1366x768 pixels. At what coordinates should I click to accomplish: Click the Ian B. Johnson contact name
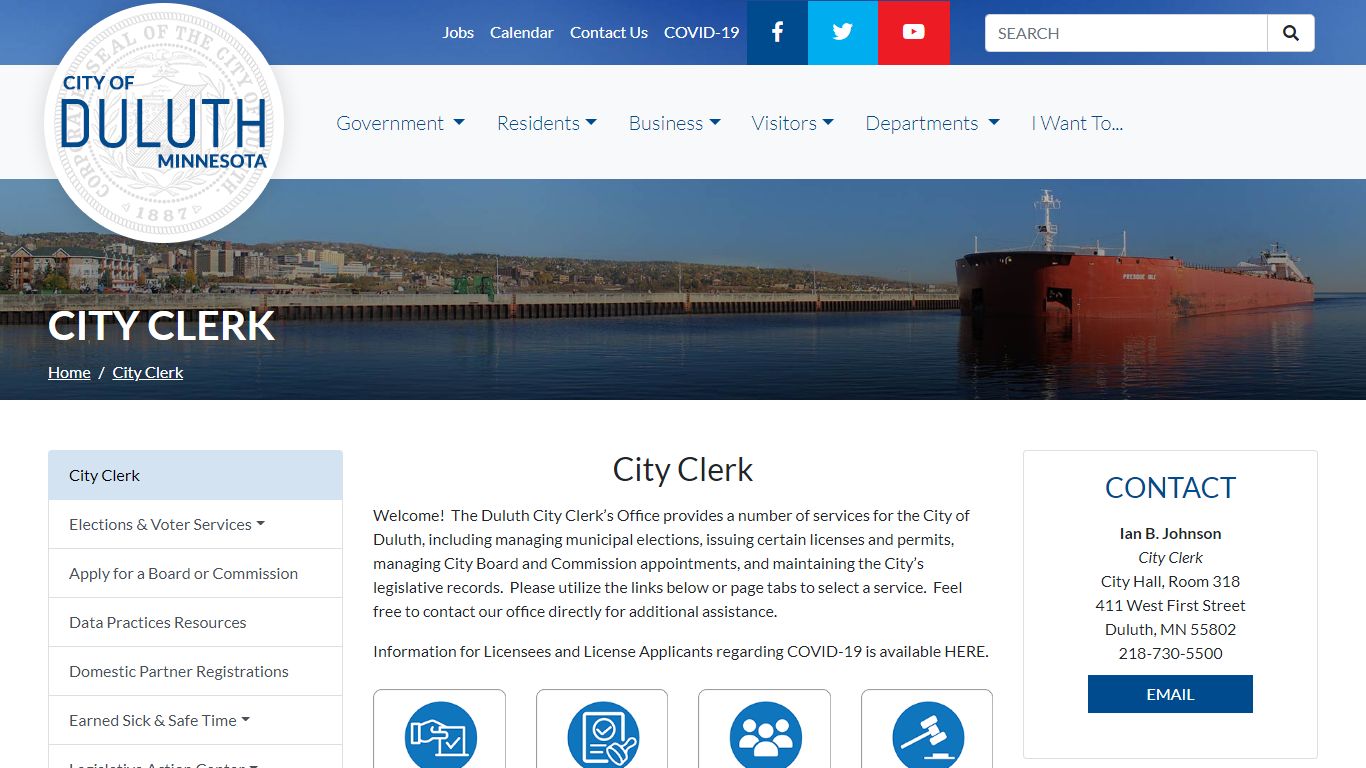click(1170, 533)
